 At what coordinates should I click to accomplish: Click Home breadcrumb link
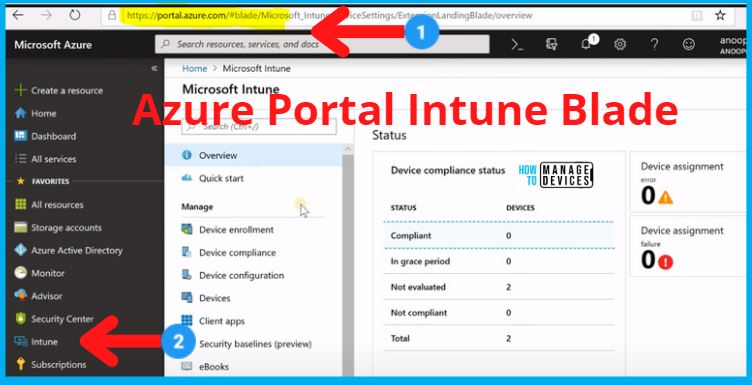(x=194, y=69)
